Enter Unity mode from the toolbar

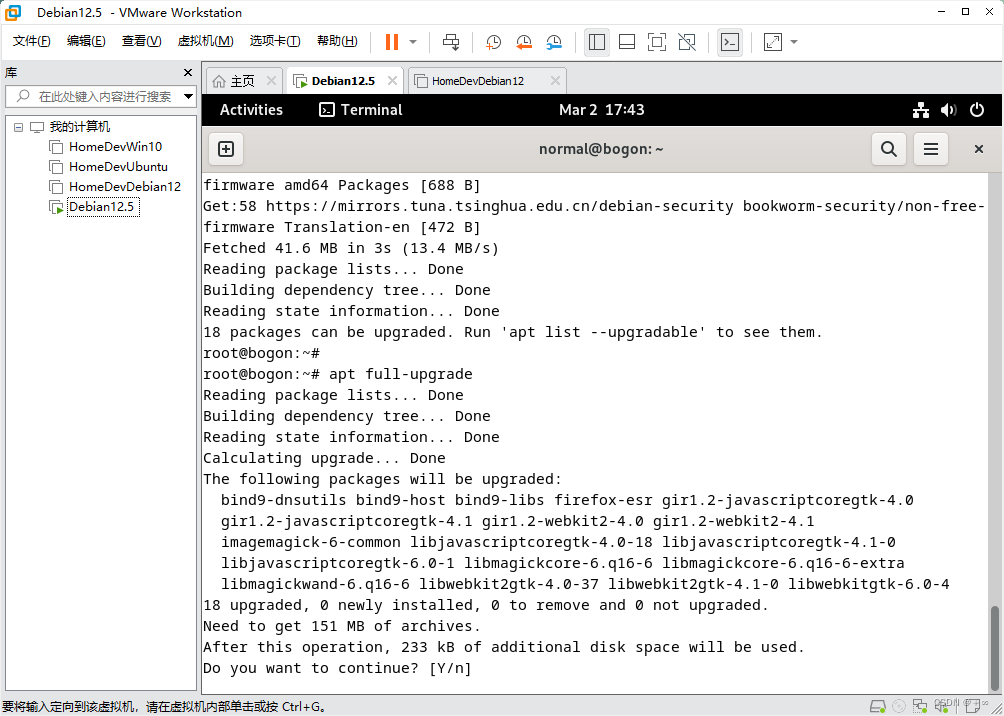pos(688,42)
